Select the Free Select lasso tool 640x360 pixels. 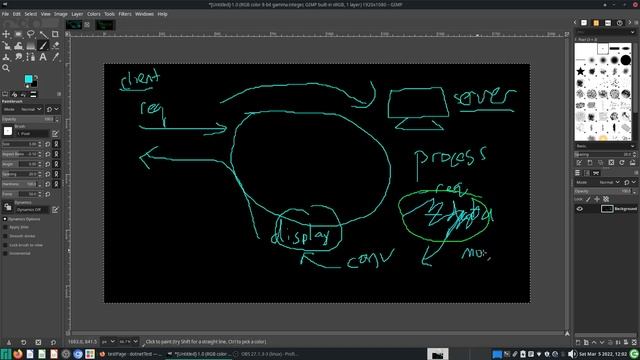(x=31, y=34)
